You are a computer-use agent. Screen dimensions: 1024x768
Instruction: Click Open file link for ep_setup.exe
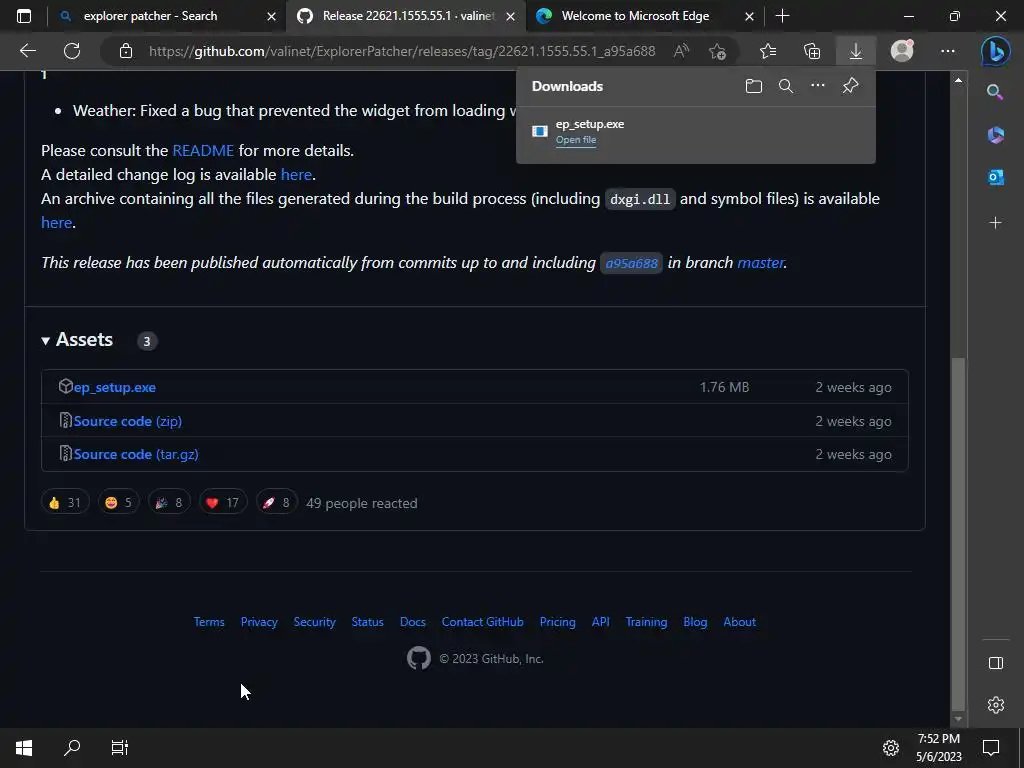575,140
